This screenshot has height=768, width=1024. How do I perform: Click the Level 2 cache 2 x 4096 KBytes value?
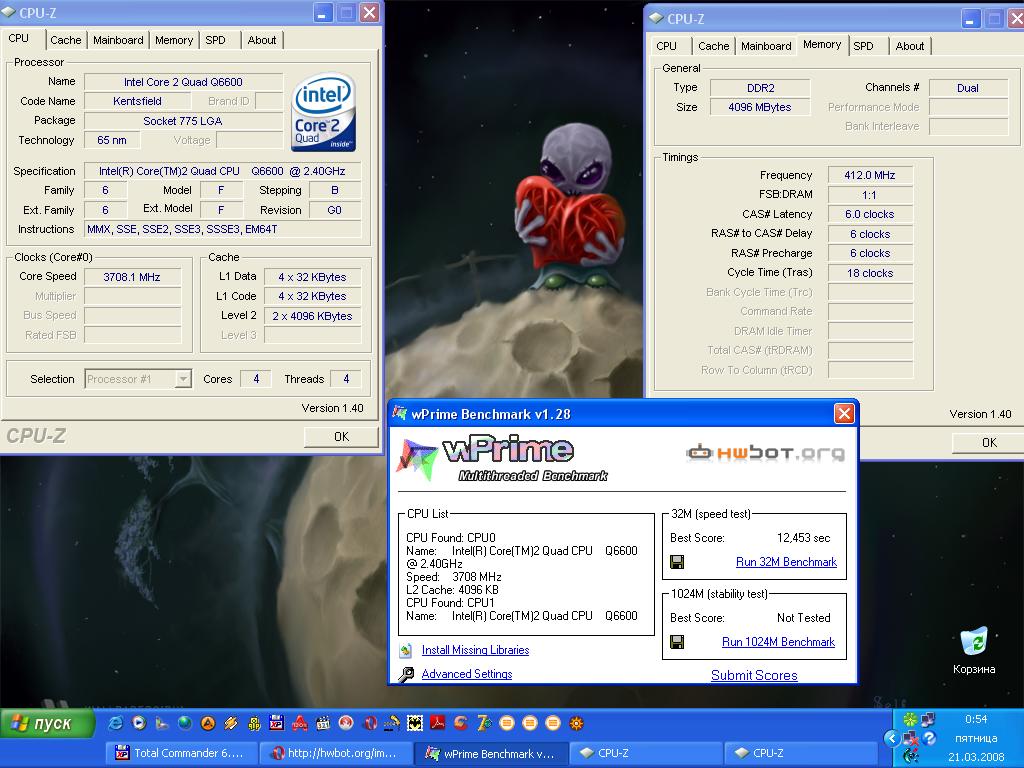pyautogui.click(x=313, y=315)
